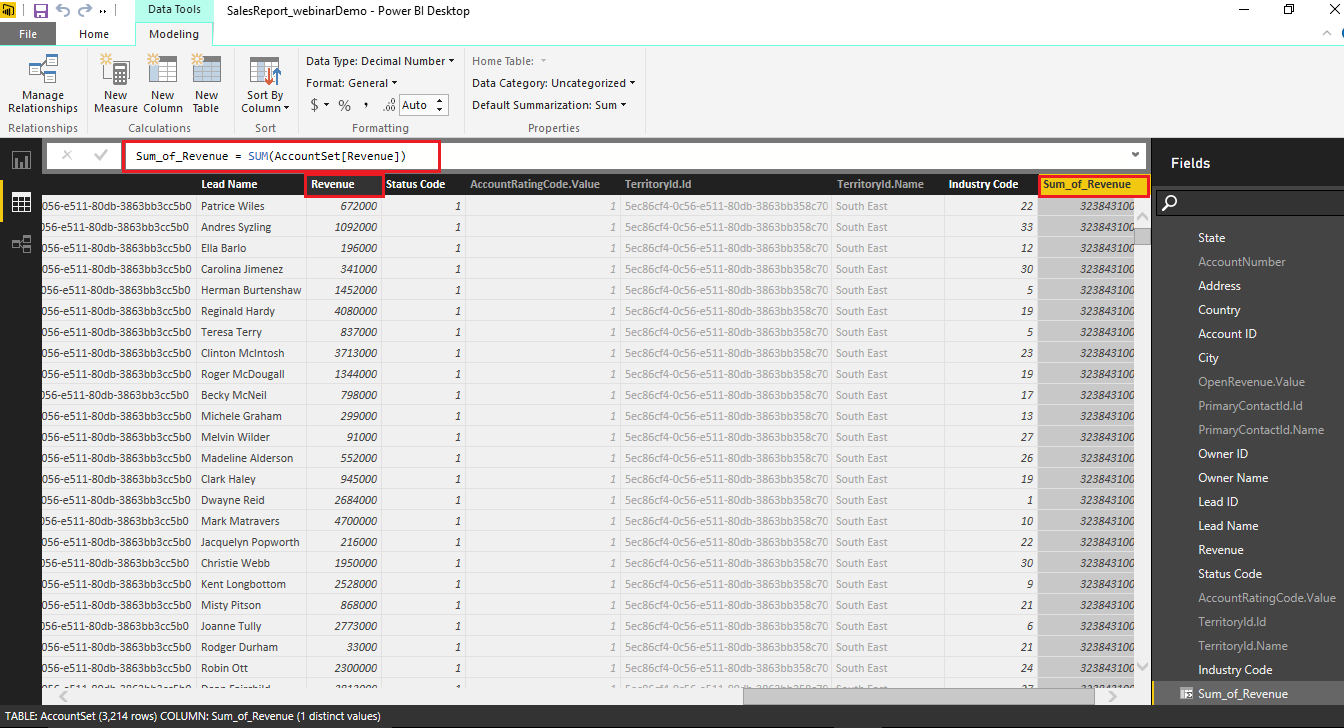This screenshot has height=728, width=1344.
Task: Click the Data Tools contextual tab
Action: point(174,10)
